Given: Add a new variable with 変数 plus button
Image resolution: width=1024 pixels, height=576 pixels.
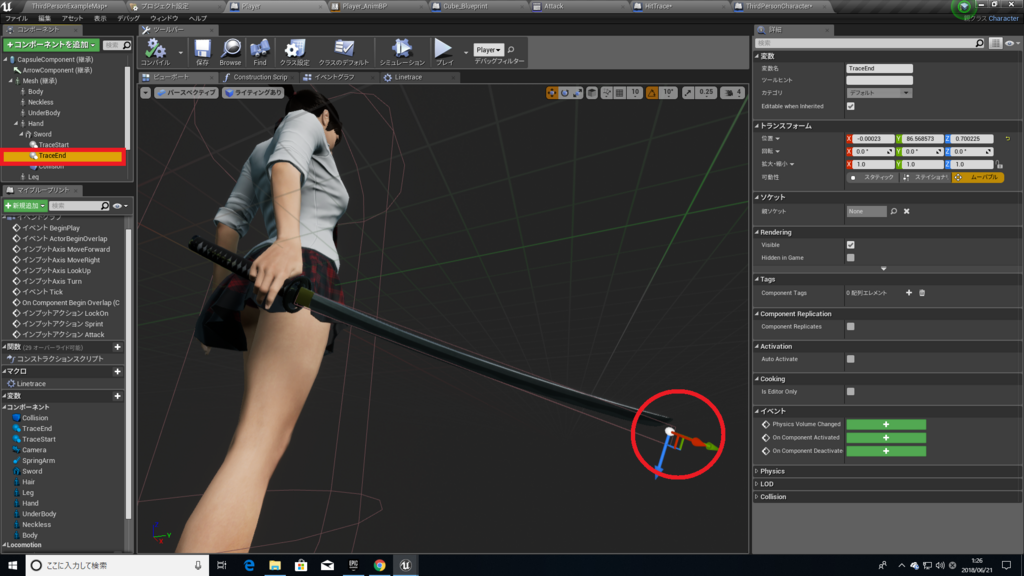Looking at the screenshot, I should (118, 396).
